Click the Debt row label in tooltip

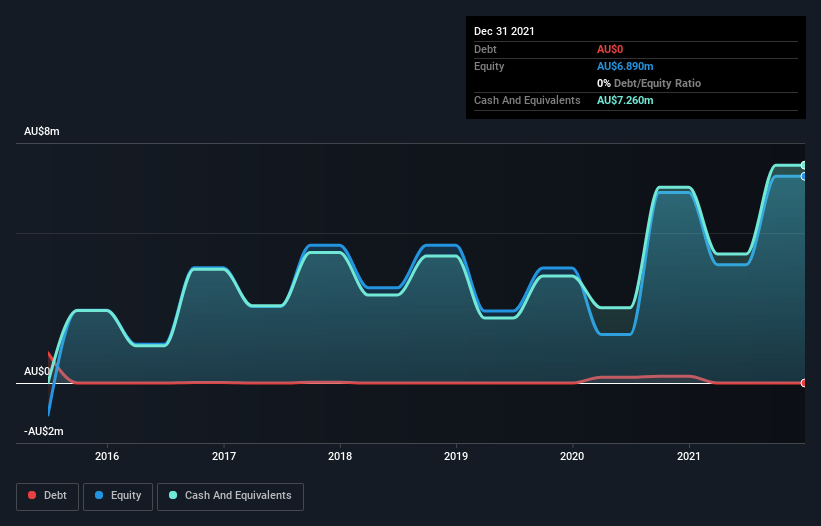(485, 49)
